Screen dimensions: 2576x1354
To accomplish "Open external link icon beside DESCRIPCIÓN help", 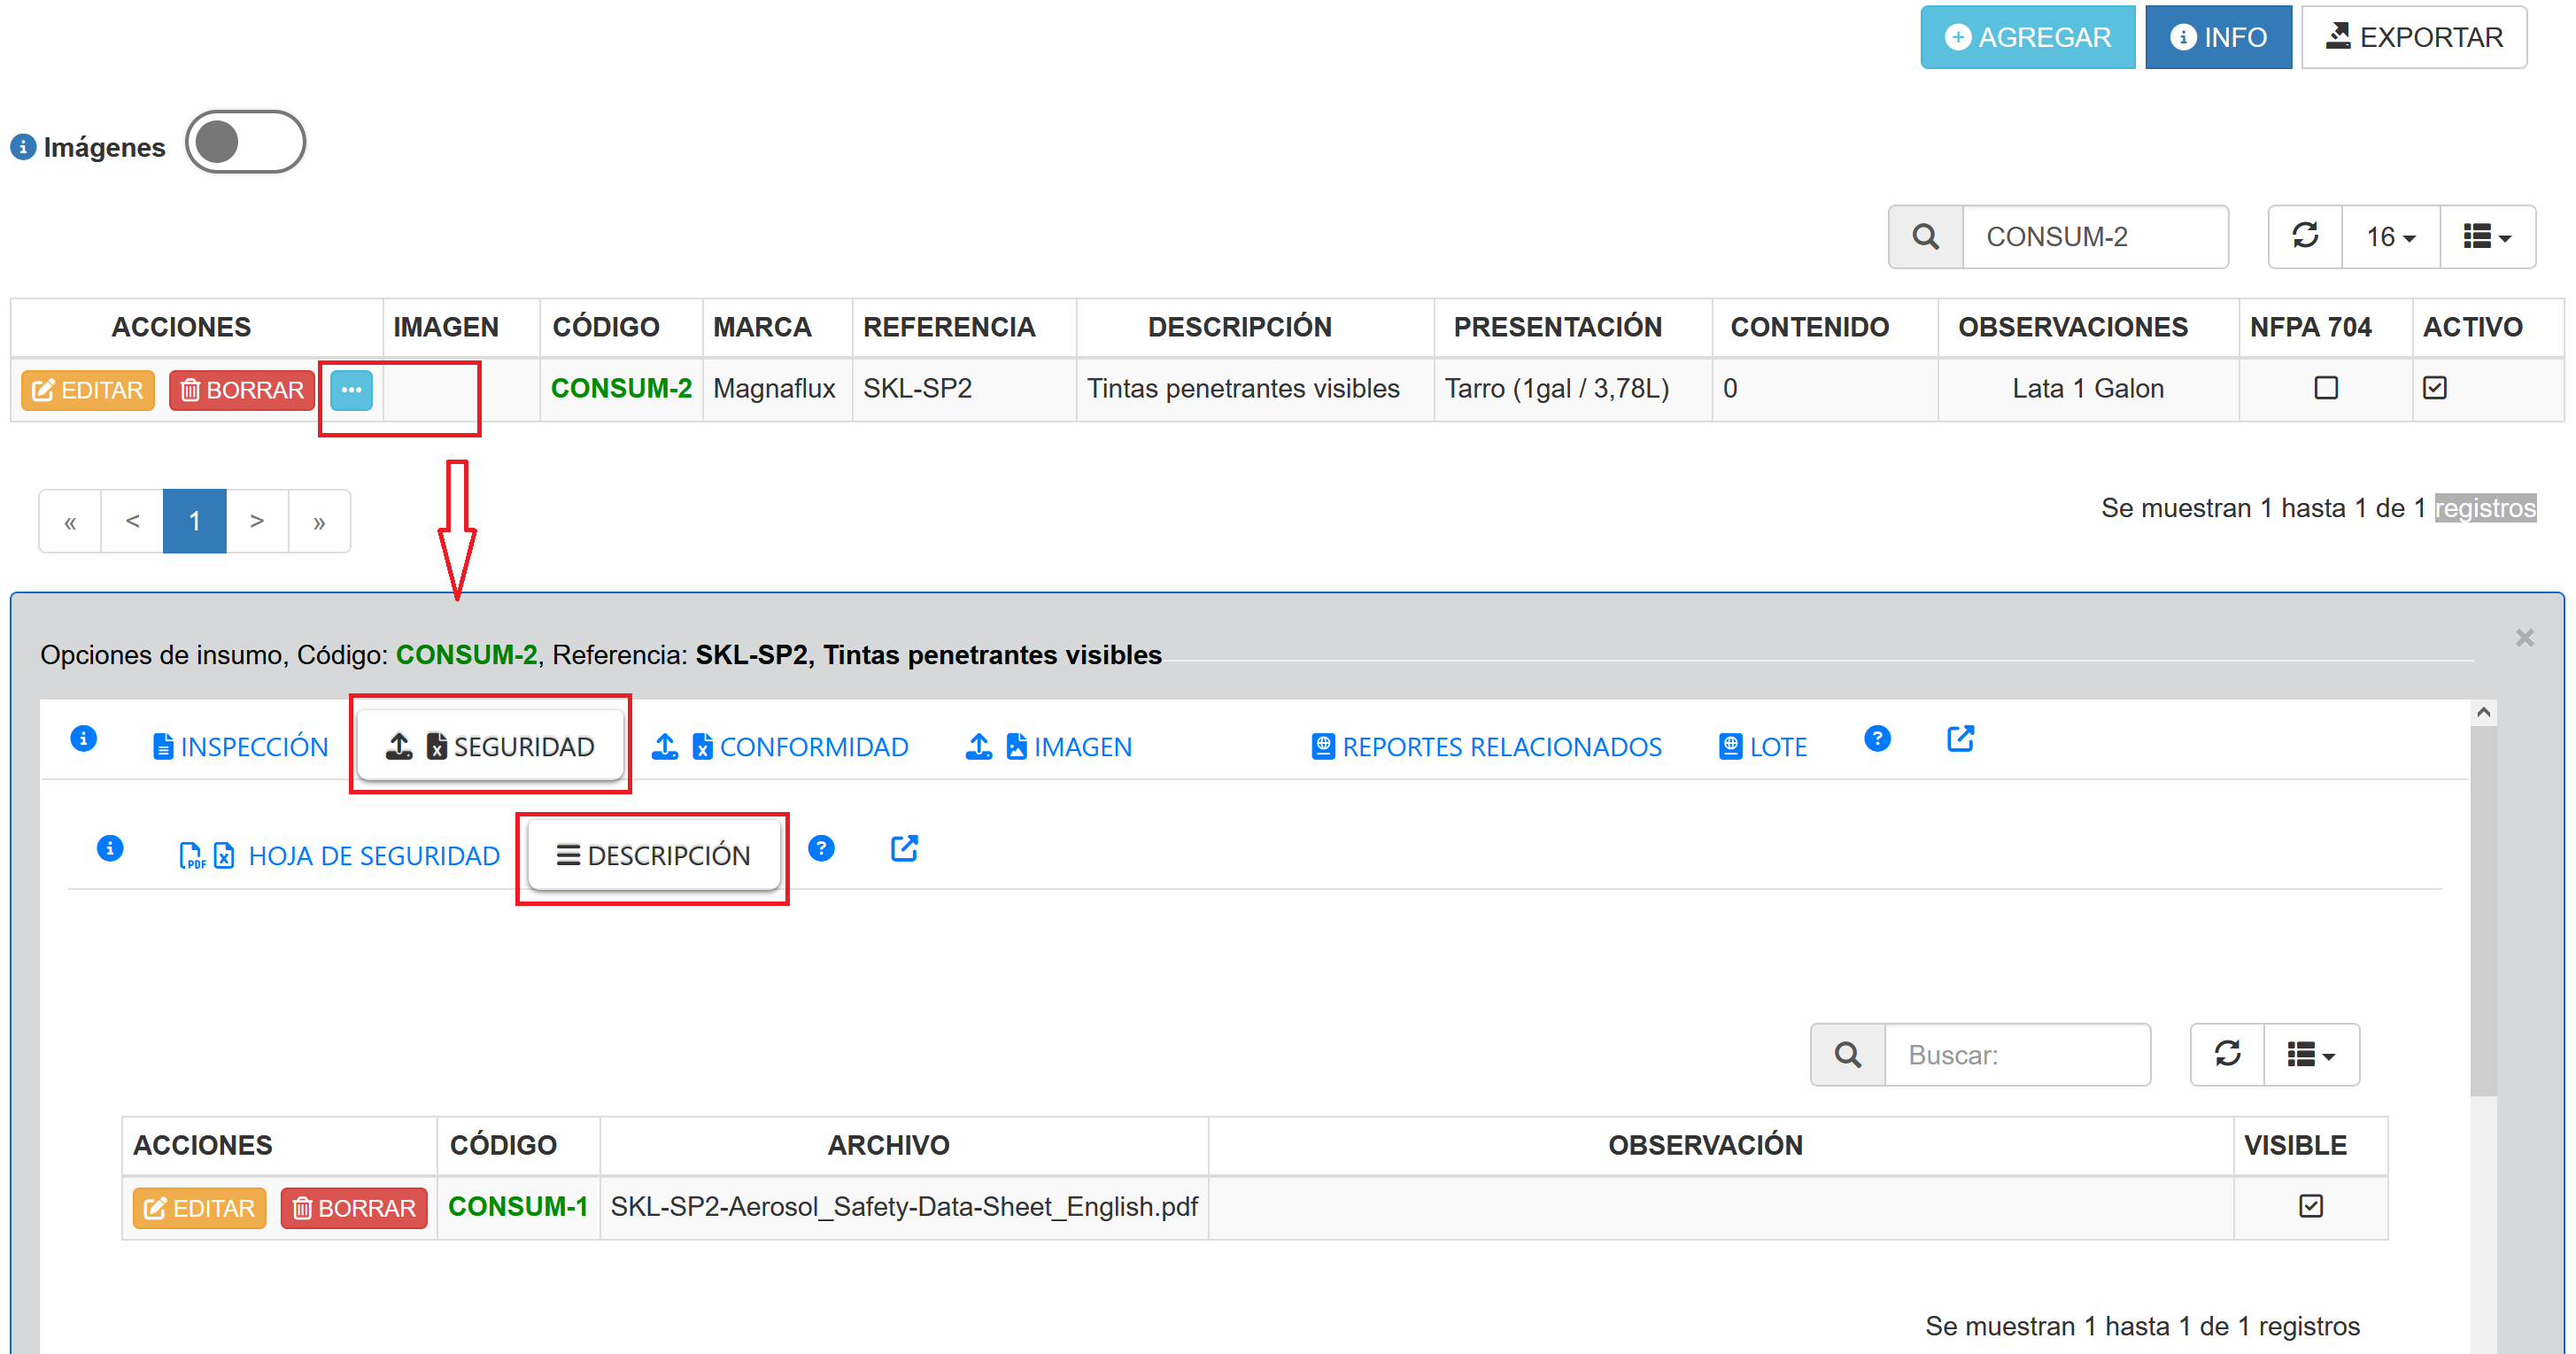I will 904,849.
